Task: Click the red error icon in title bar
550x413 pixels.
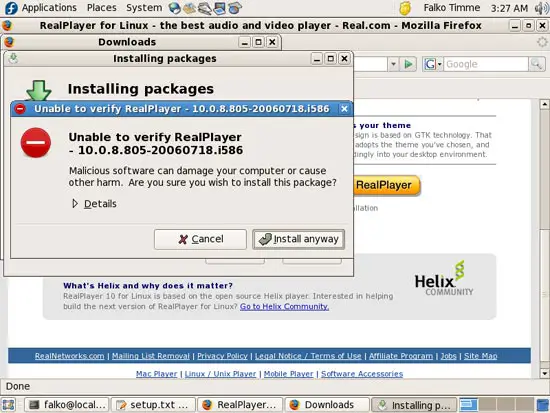Action: click(20, 109)
